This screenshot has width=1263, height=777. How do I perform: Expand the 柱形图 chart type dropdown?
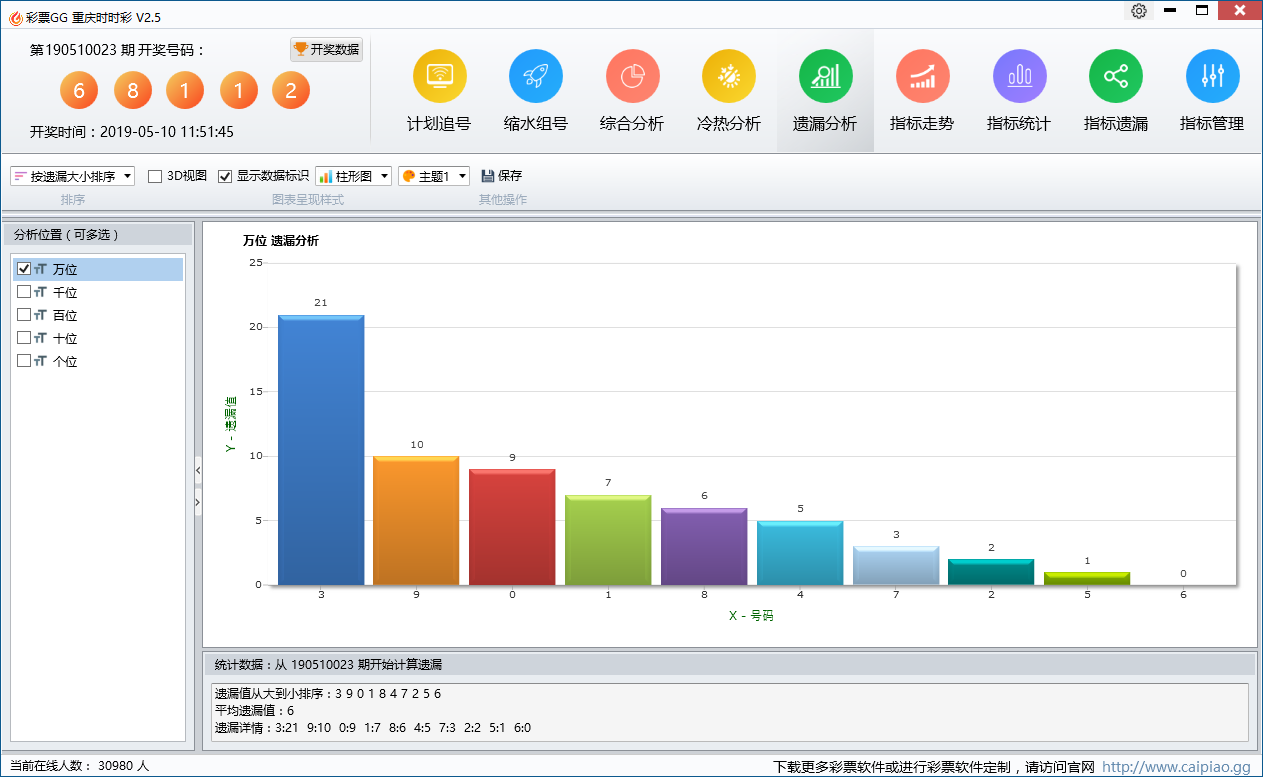(353, 176)
